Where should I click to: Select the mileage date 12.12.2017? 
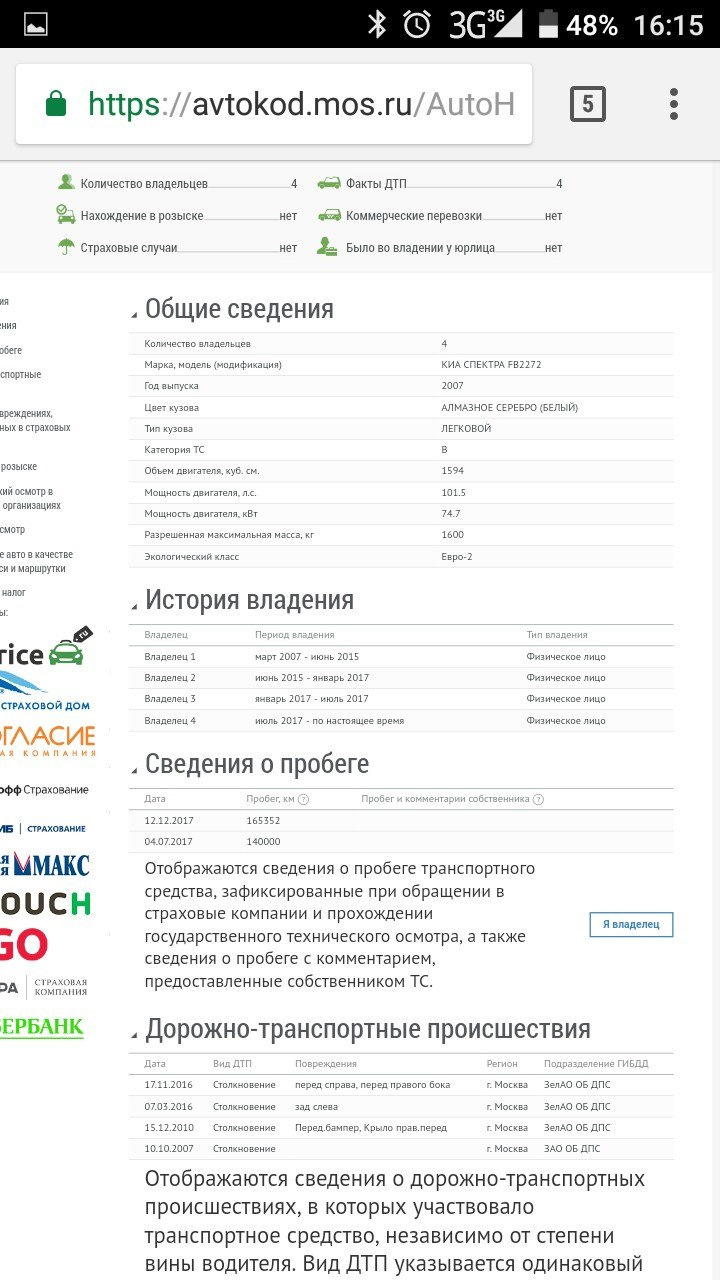pyautogui.click(x=168, y=820)
